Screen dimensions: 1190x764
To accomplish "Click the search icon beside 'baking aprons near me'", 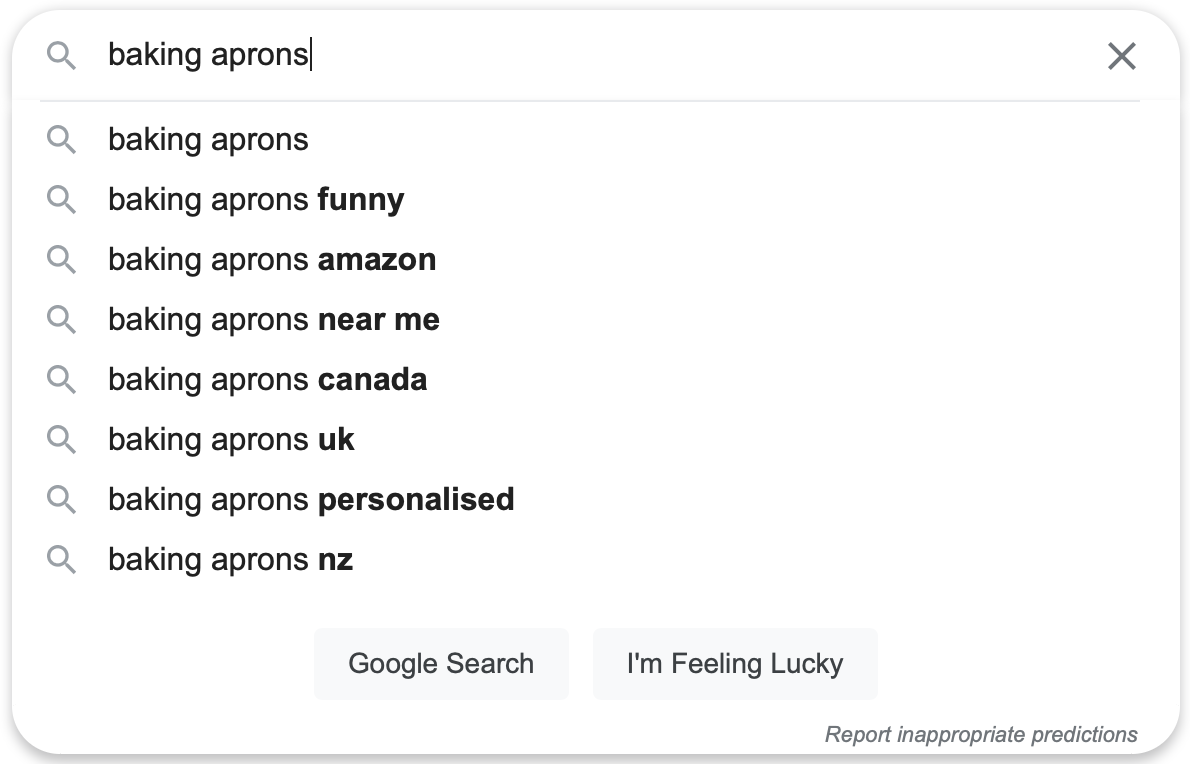I will pos(62,319).
